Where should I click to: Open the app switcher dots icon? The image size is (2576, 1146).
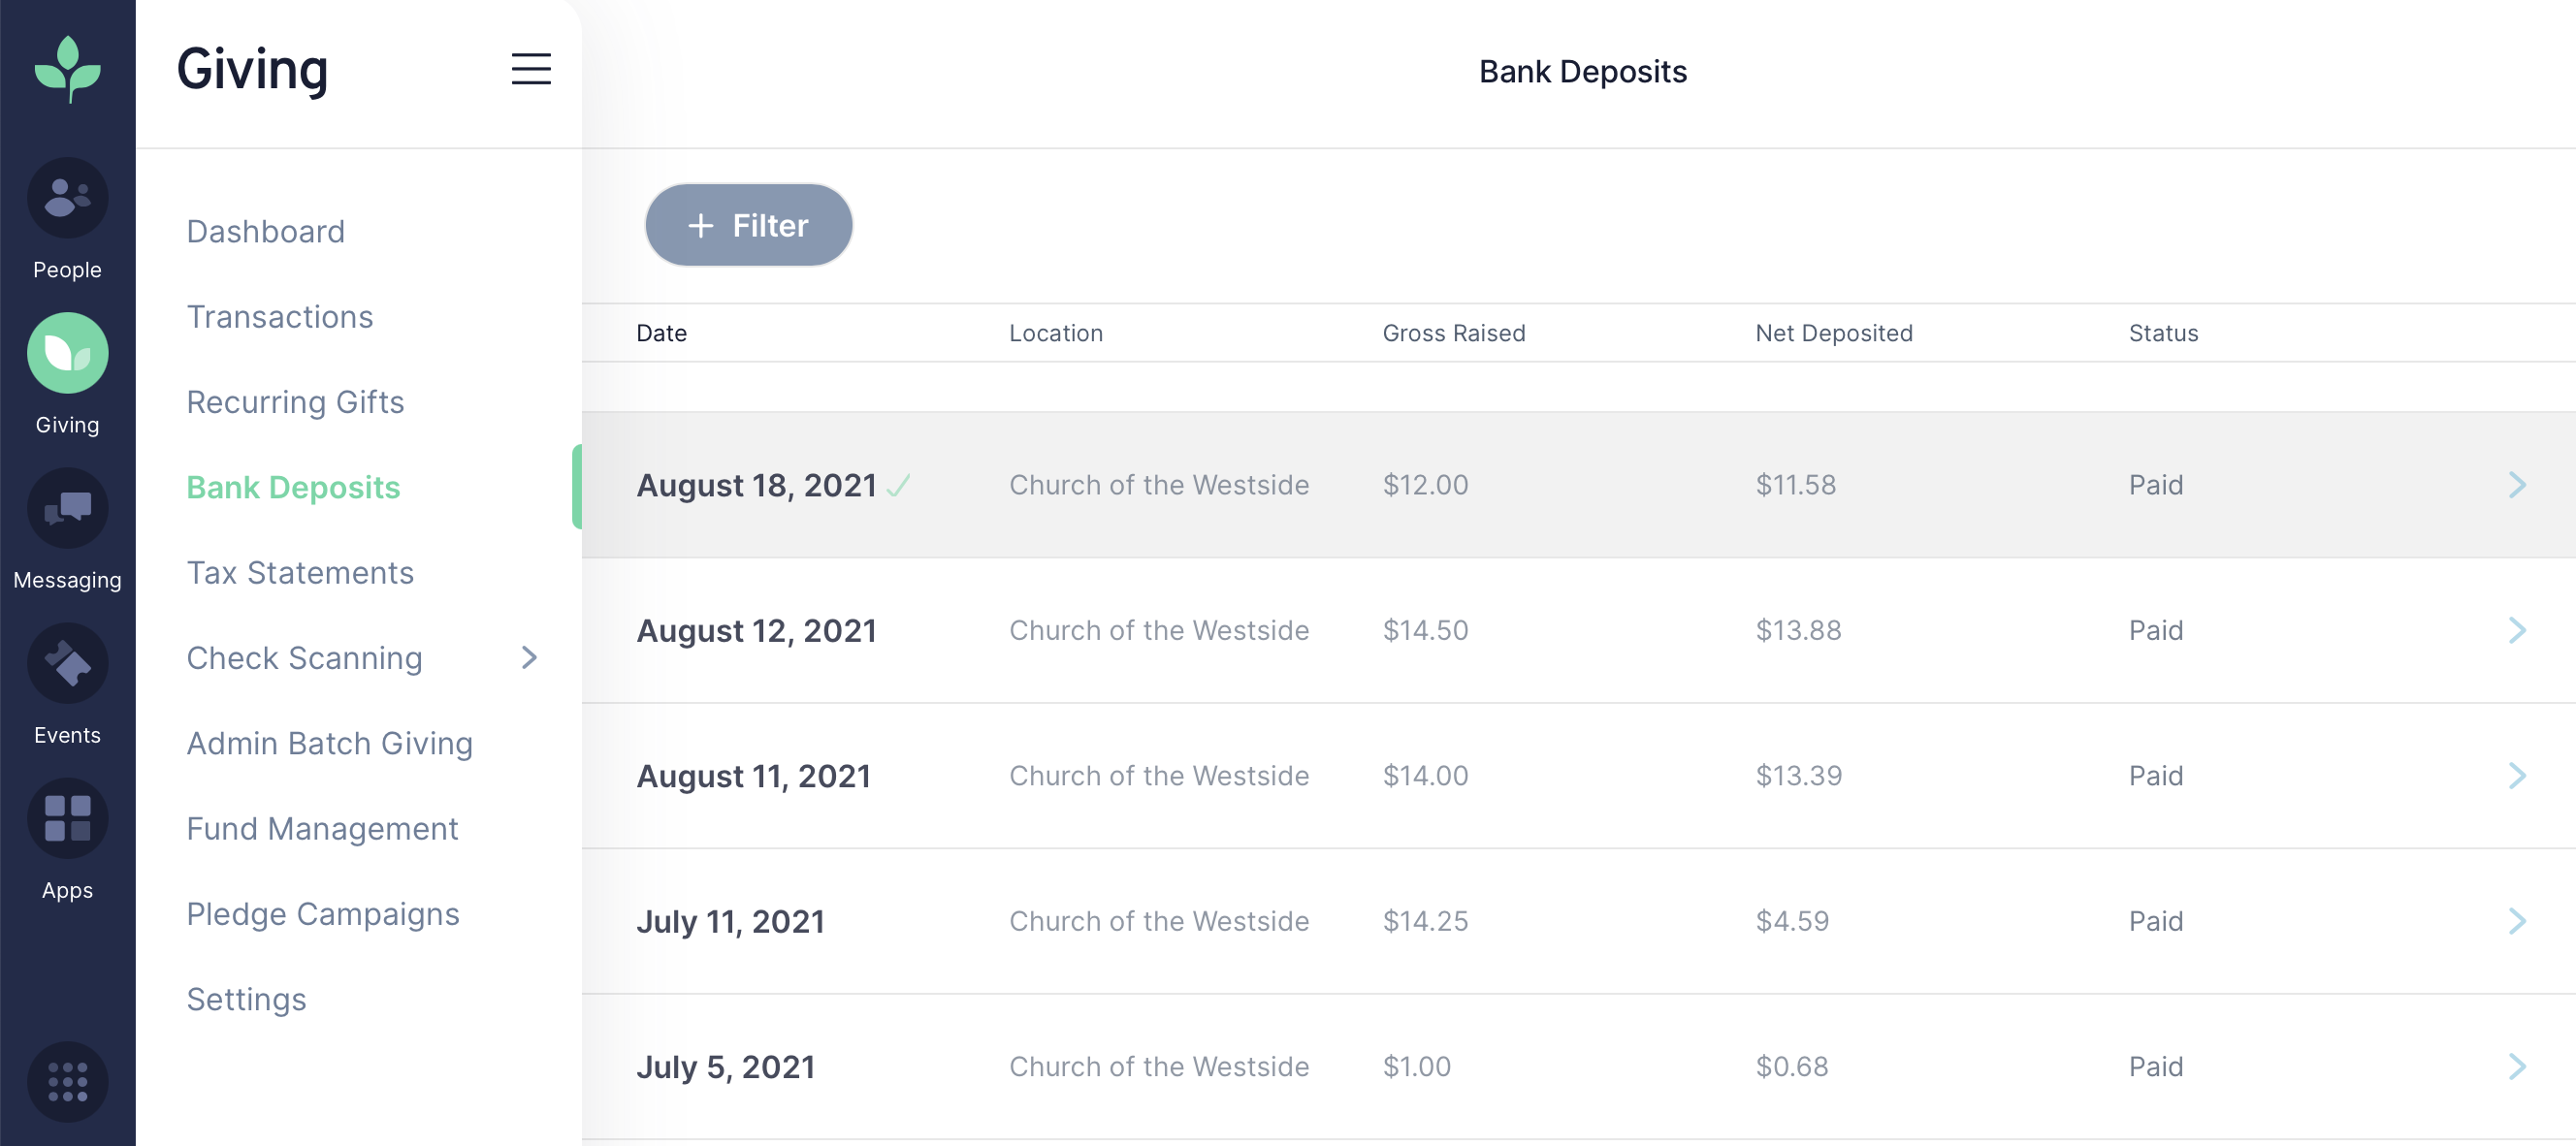66,1082
